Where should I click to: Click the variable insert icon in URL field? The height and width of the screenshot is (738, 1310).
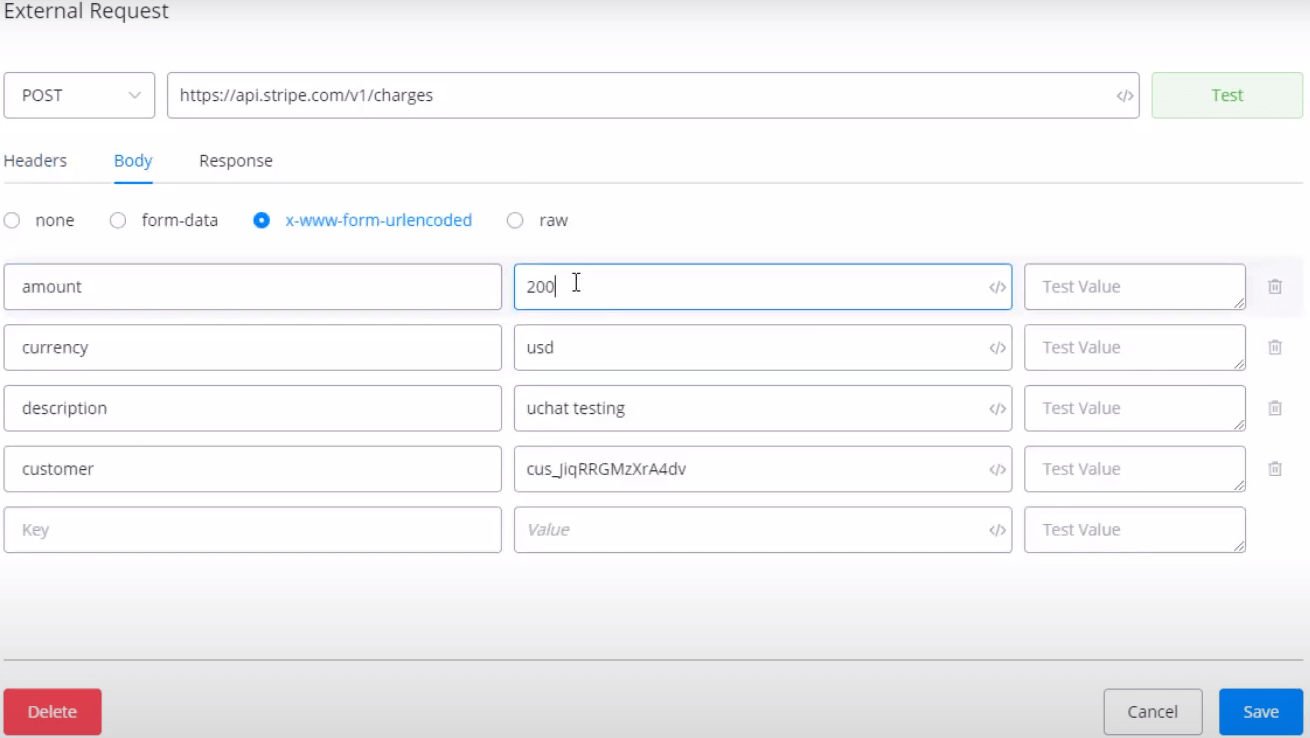(x=1124, y=96)
